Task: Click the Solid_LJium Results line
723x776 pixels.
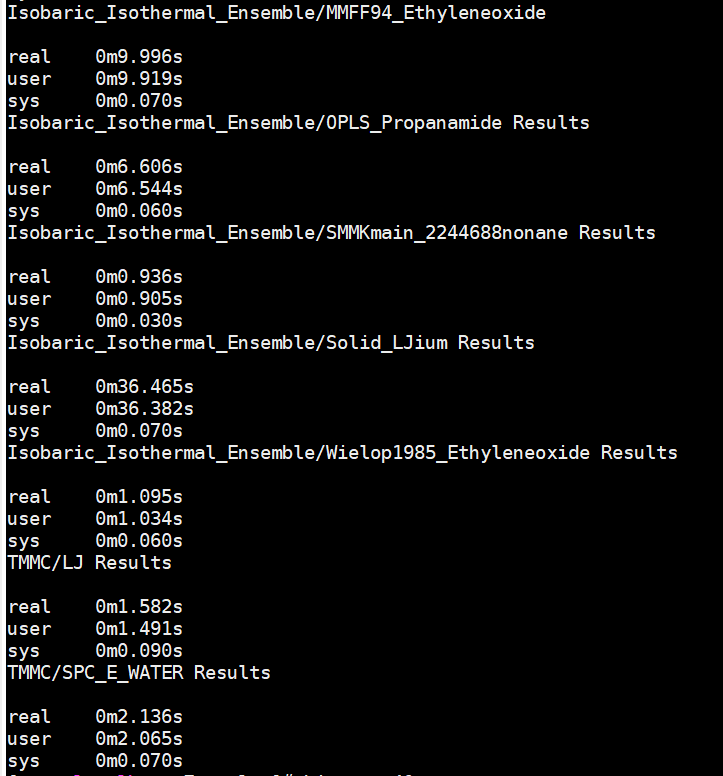Action: coord(271,342)
